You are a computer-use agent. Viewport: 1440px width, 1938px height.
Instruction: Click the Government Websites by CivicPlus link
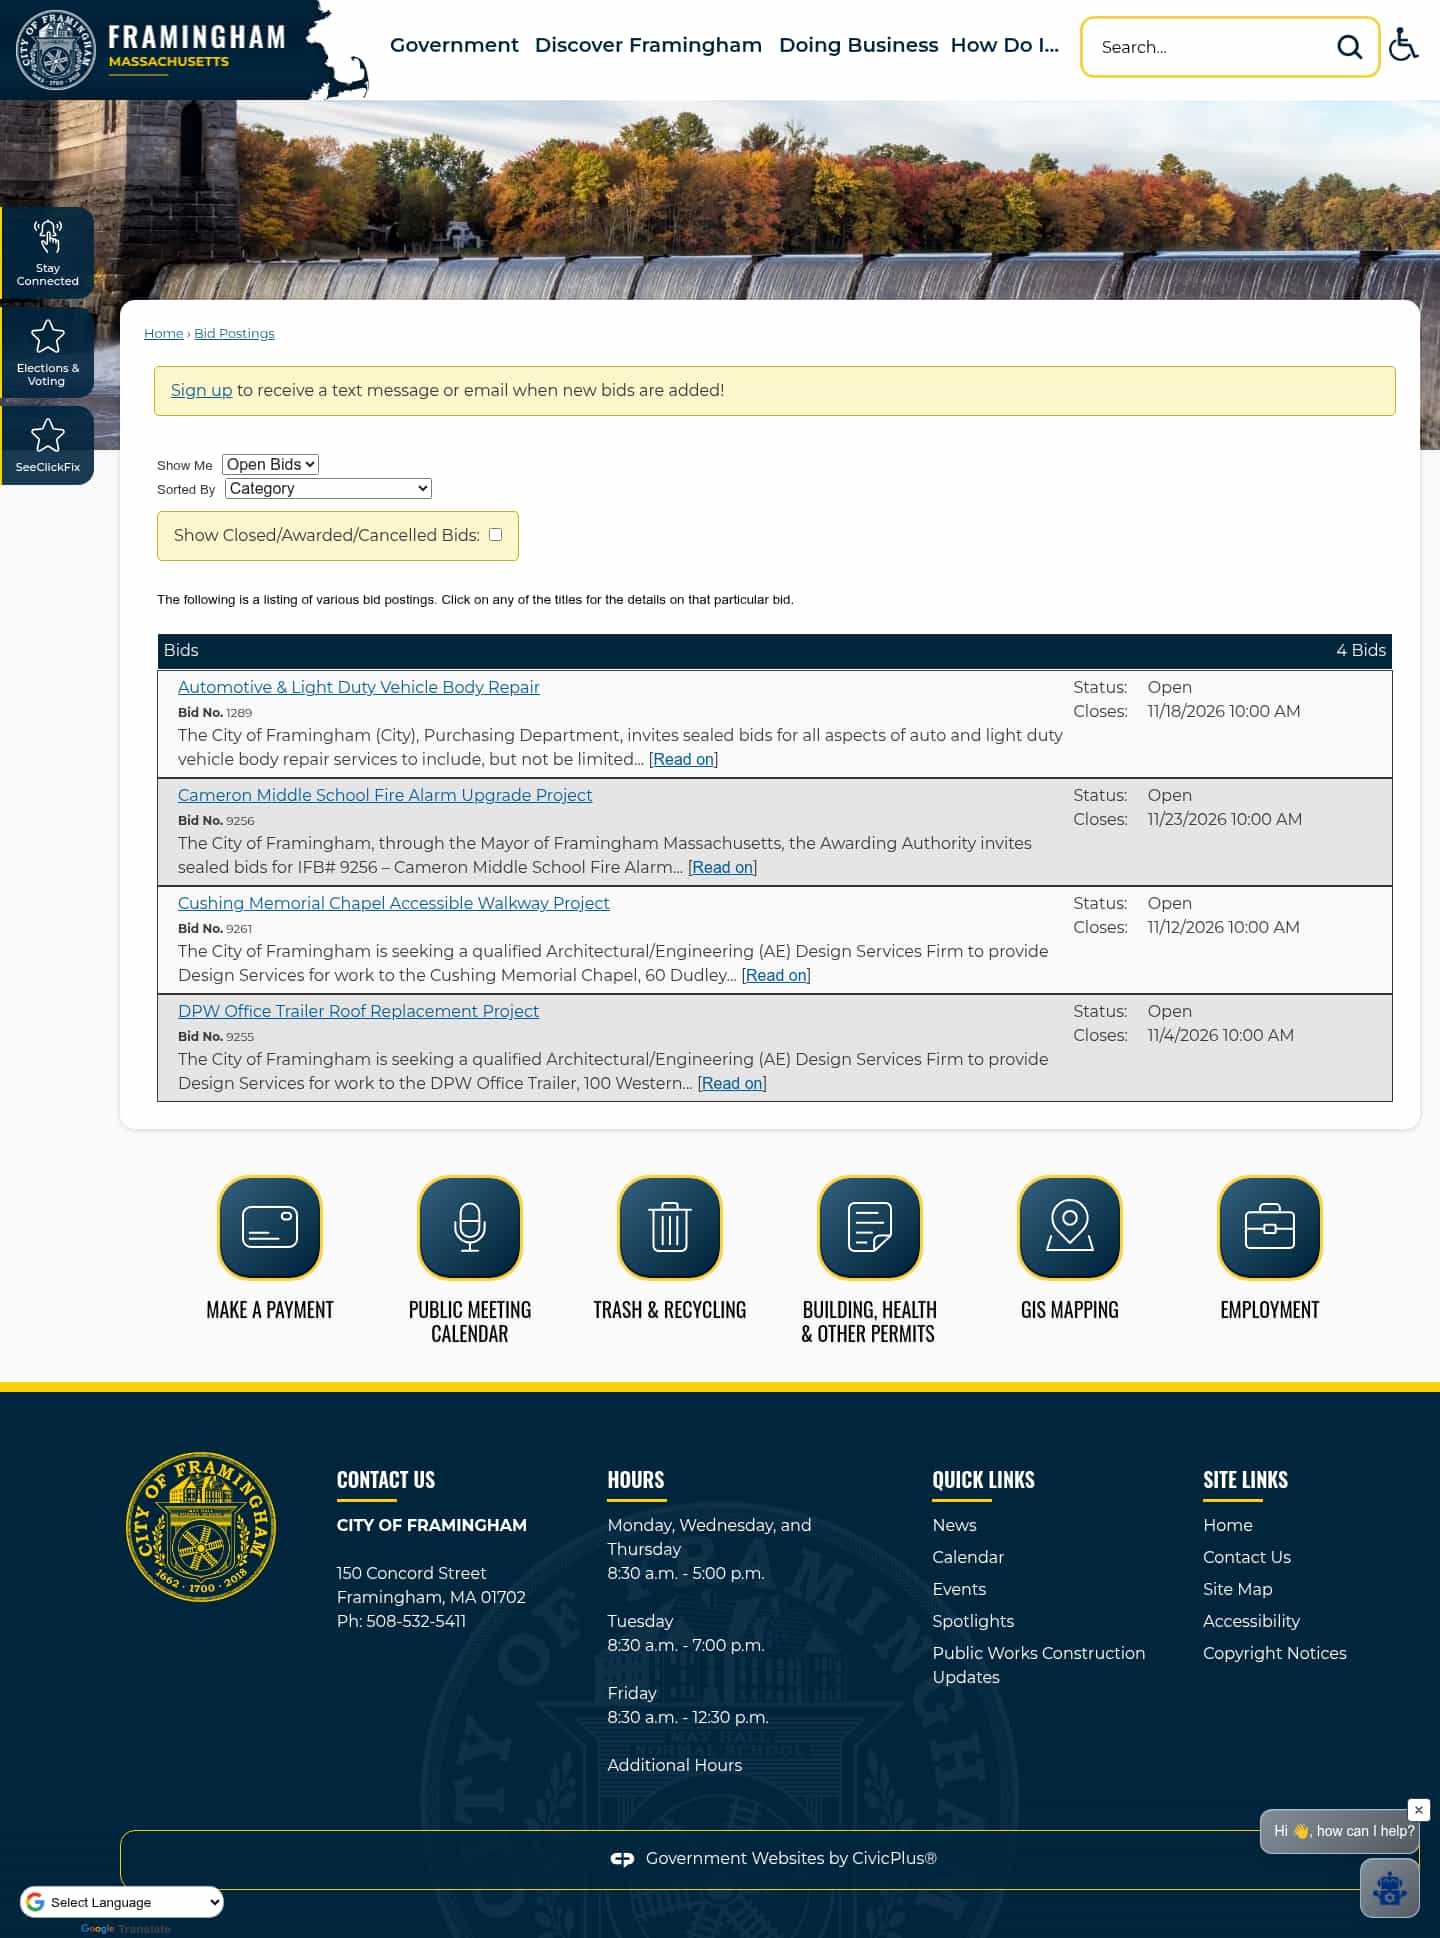coord(774,1858)
